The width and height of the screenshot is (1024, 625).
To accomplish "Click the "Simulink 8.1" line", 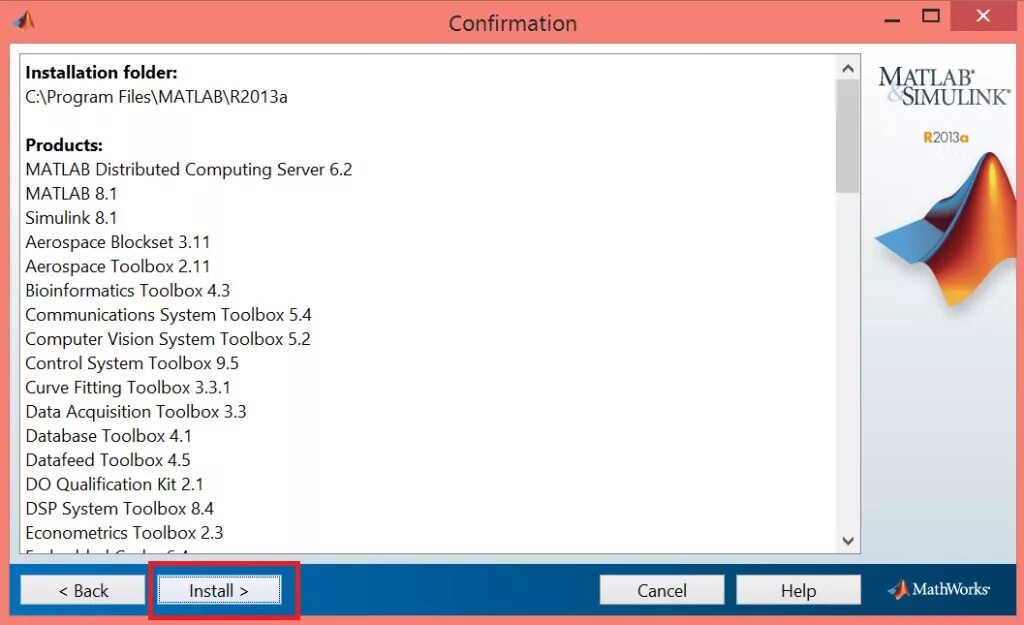I will [x=71, y=217].
